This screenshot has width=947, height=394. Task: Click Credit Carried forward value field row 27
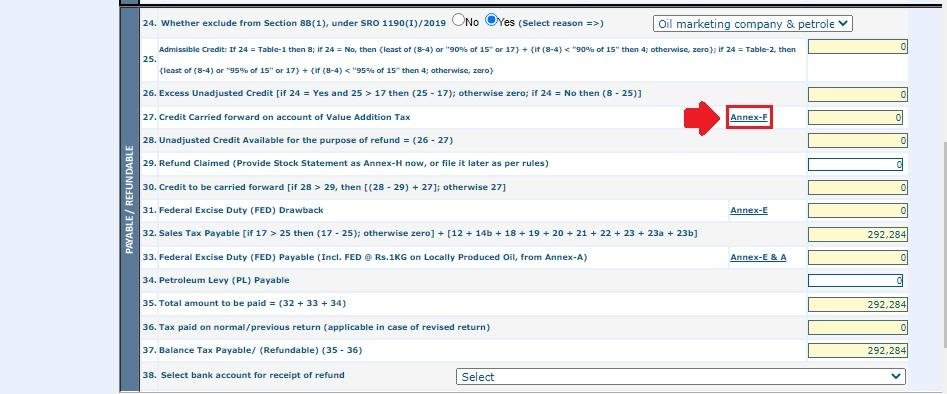[855, 118]
